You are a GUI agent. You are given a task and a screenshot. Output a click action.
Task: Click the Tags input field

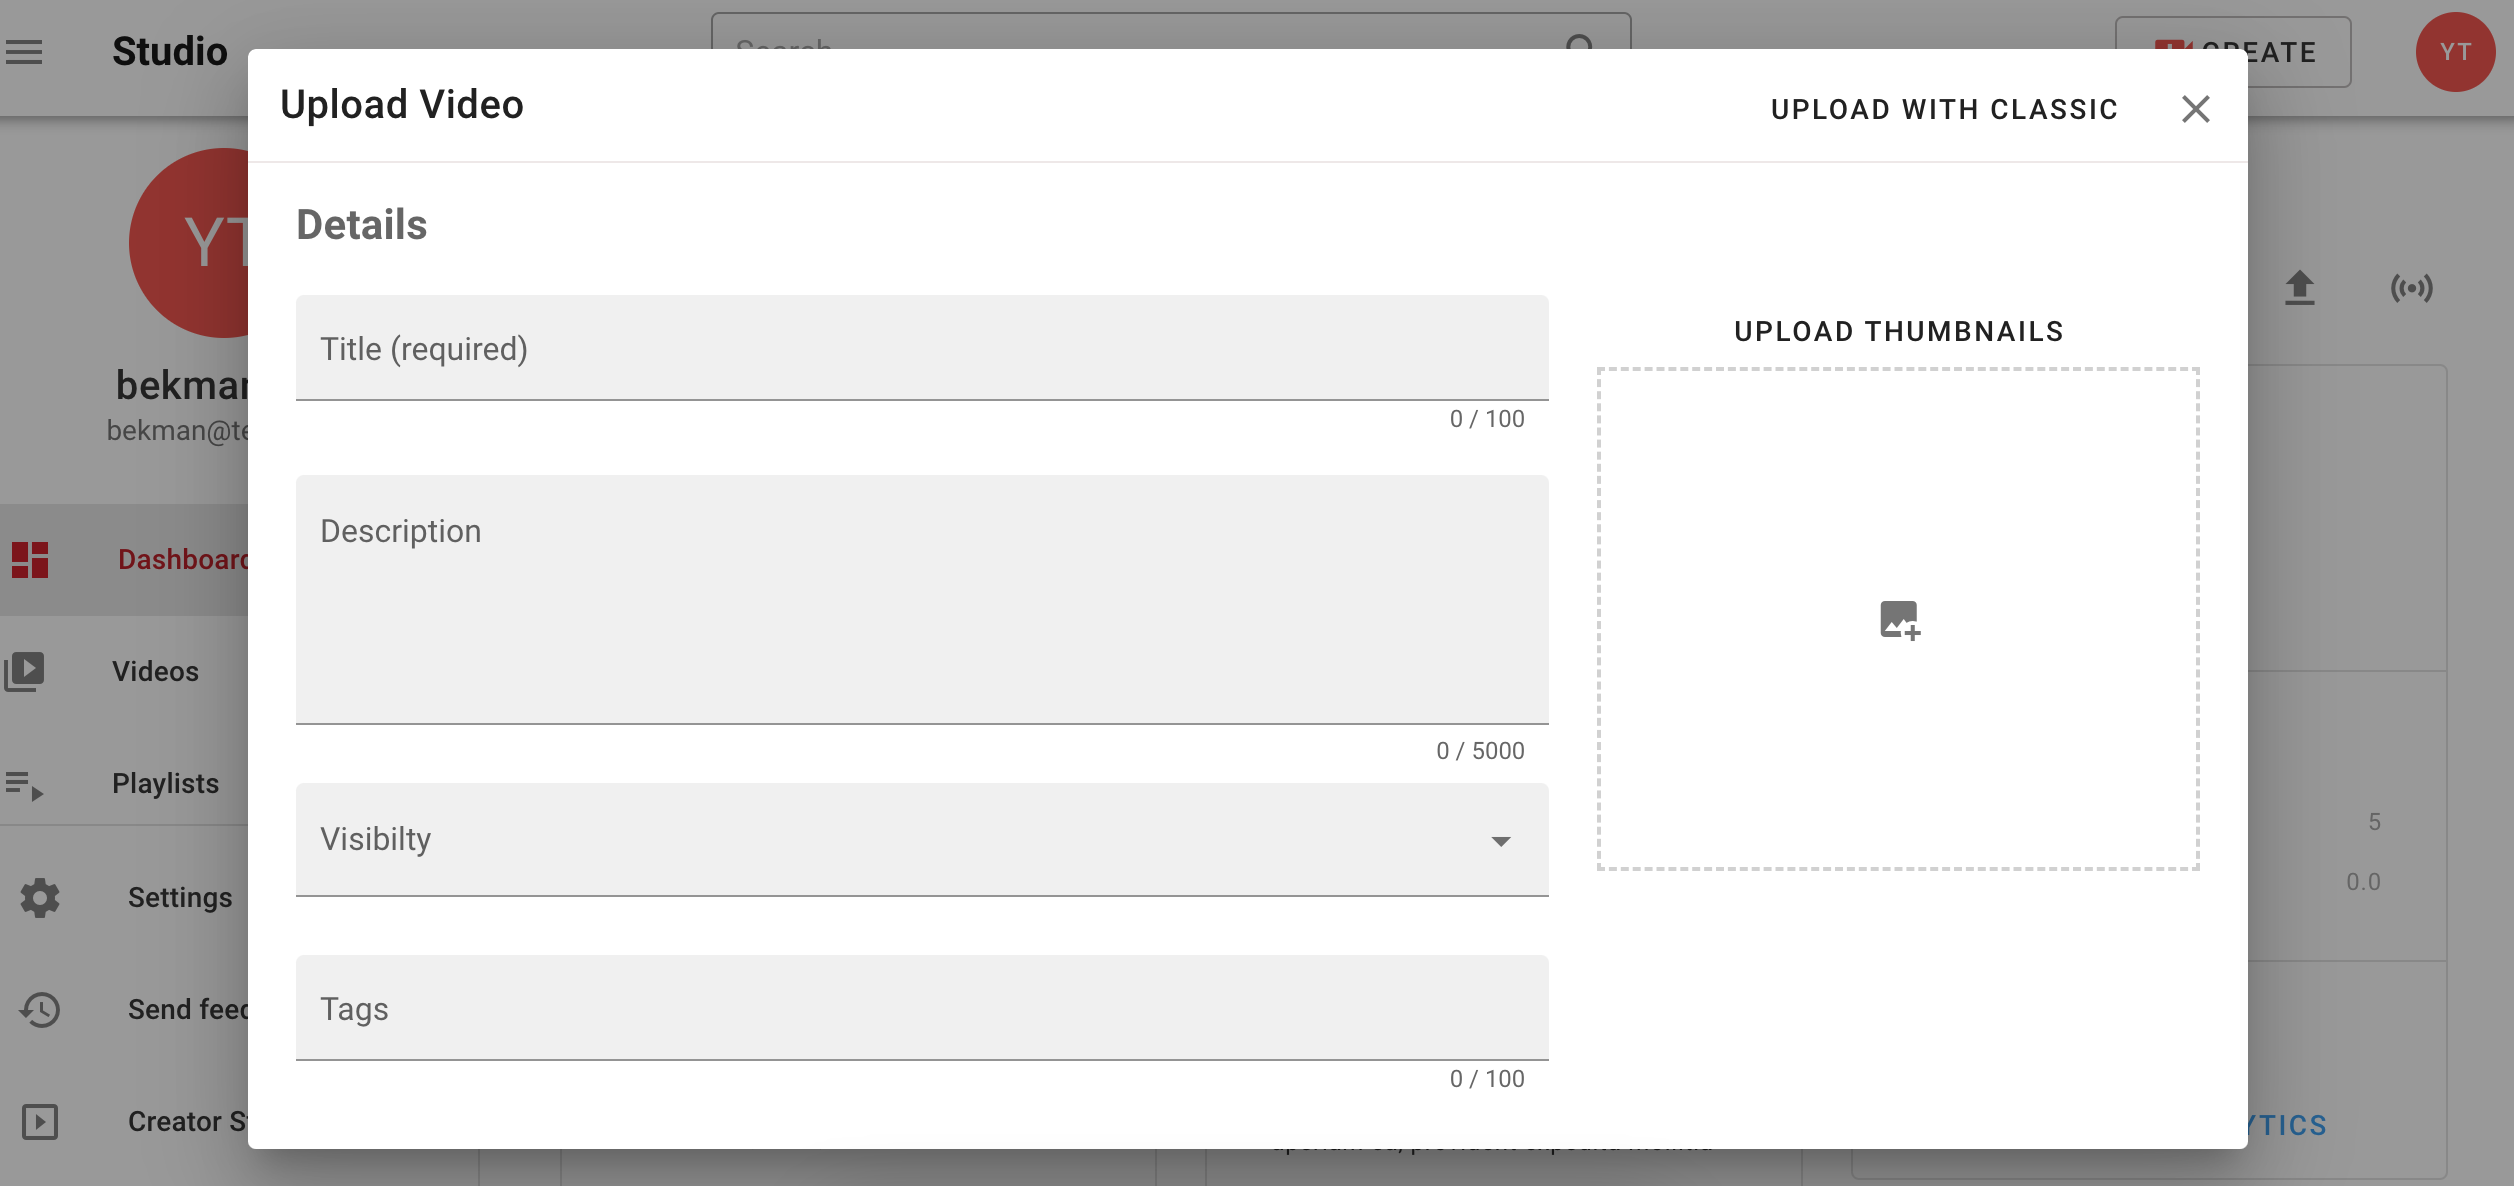pyautogui.click(x=922, y=1008)
